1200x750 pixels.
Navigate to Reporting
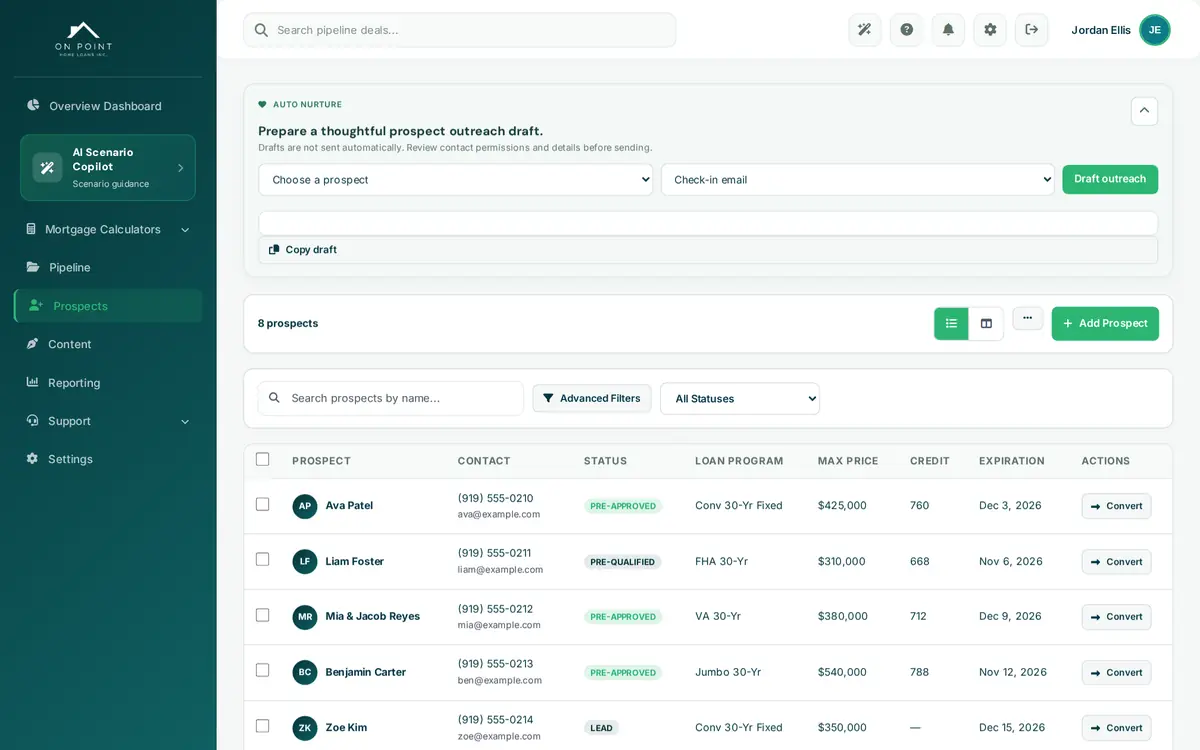[108, 383]
